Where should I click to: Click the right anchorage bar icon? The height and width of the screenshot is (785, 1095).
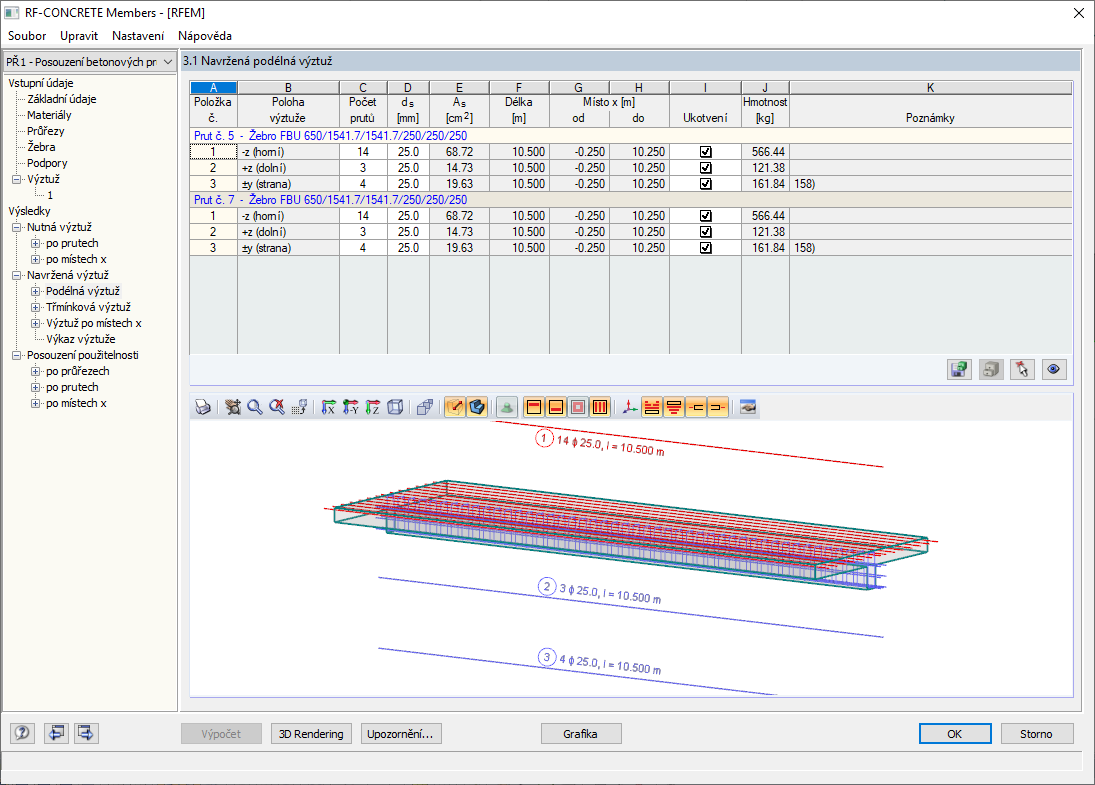point(718,407)
